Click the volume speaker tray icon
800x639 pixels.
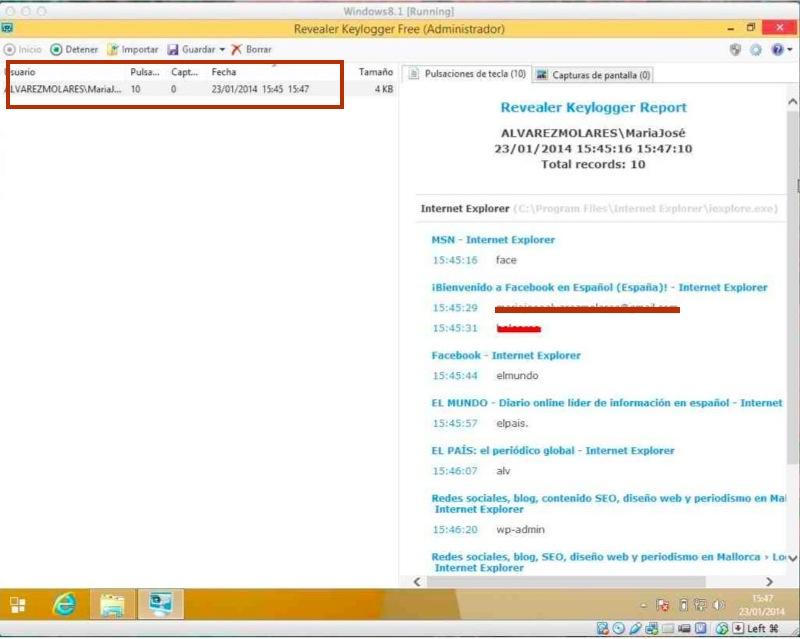tap(718, 605)
